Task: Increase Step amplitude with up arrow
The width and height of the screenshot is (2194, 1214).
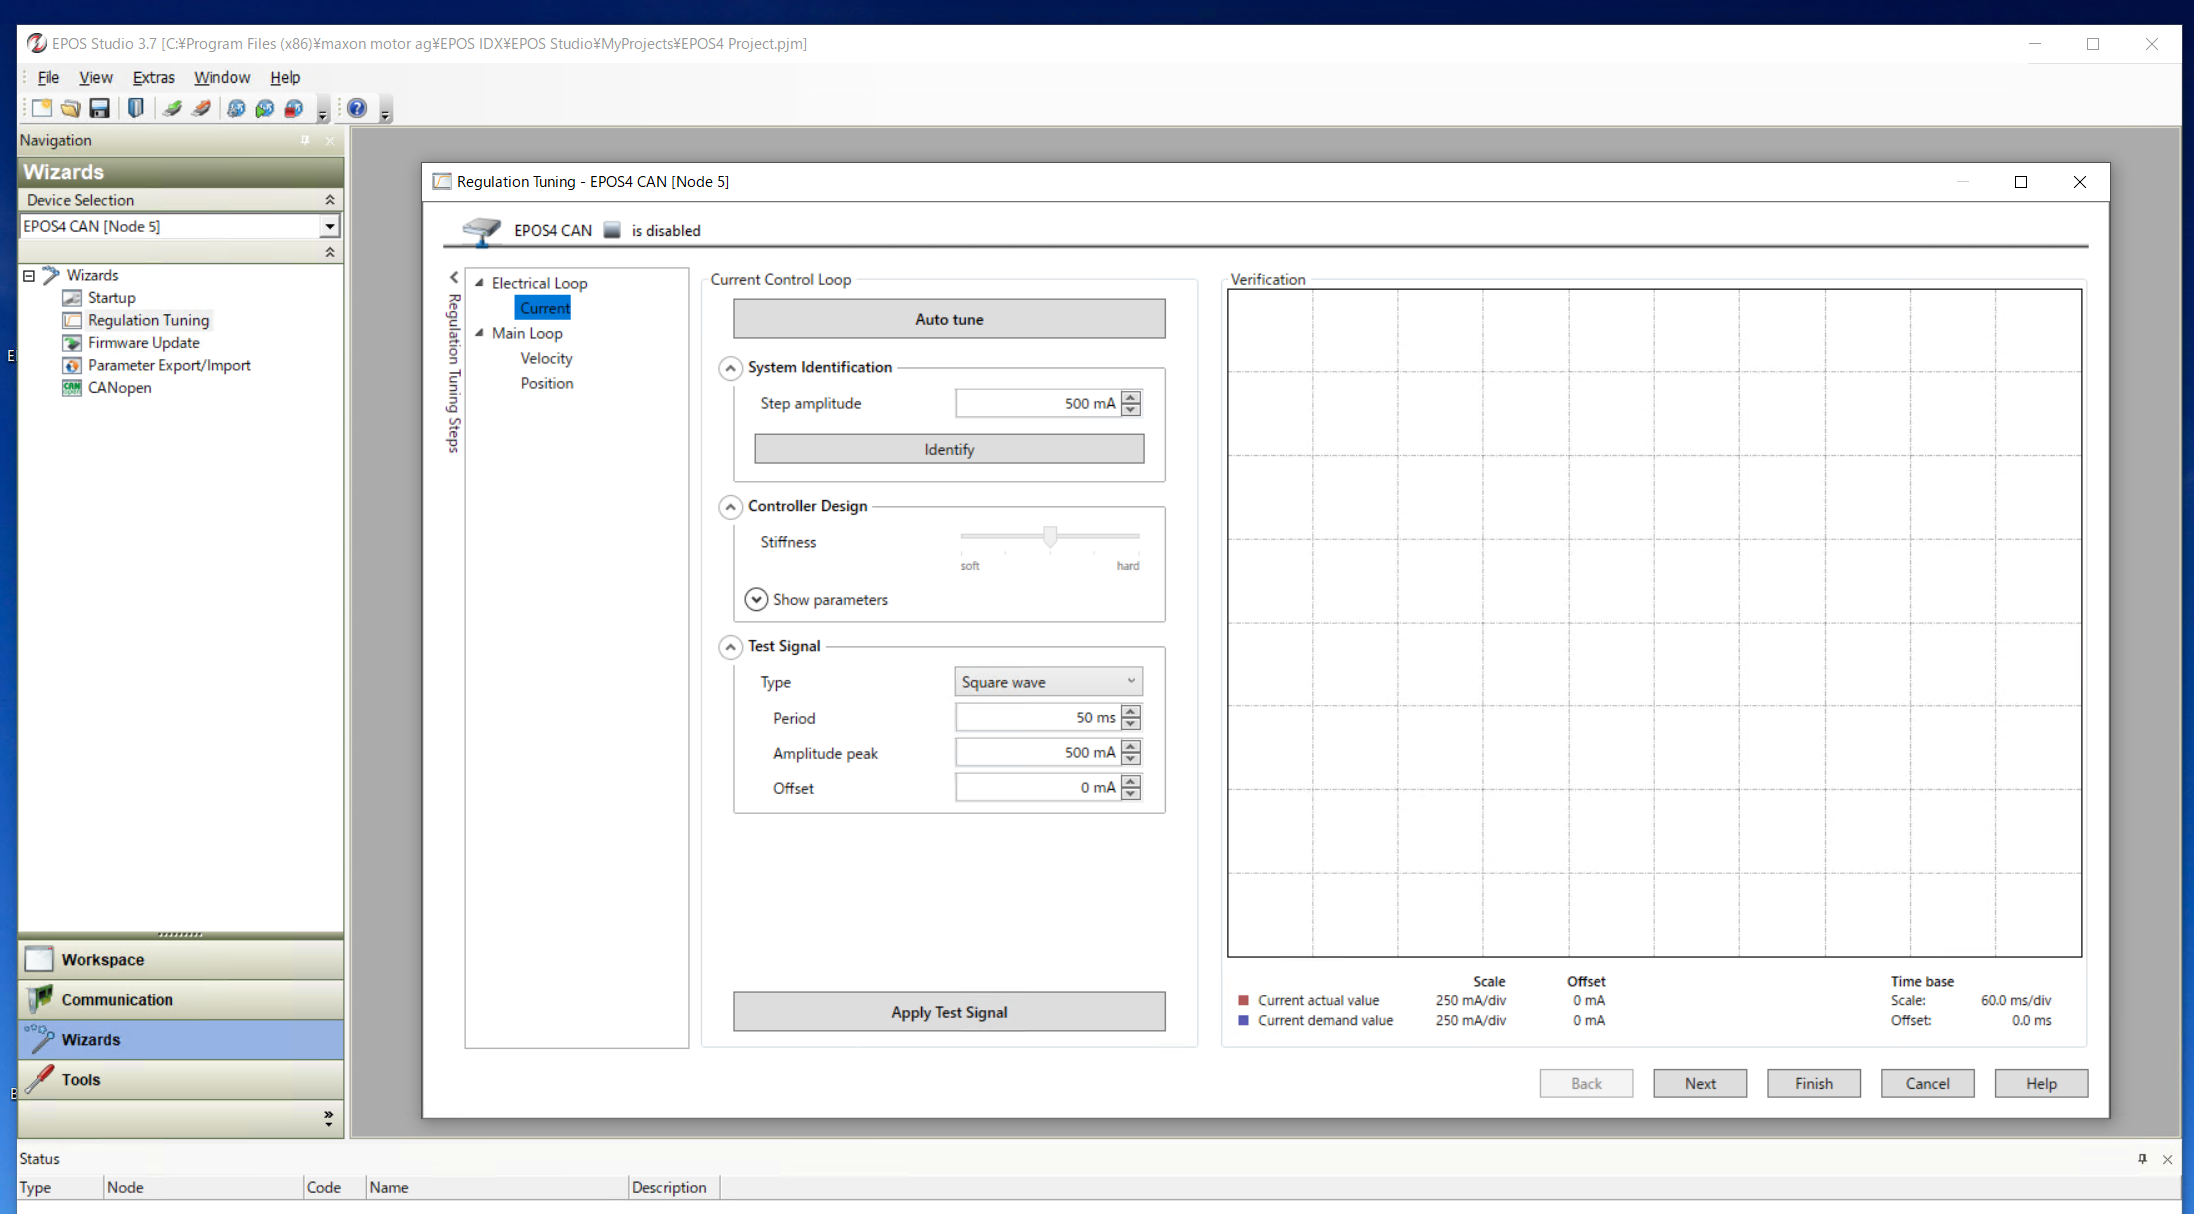Action: click(x=1131, y=397)
